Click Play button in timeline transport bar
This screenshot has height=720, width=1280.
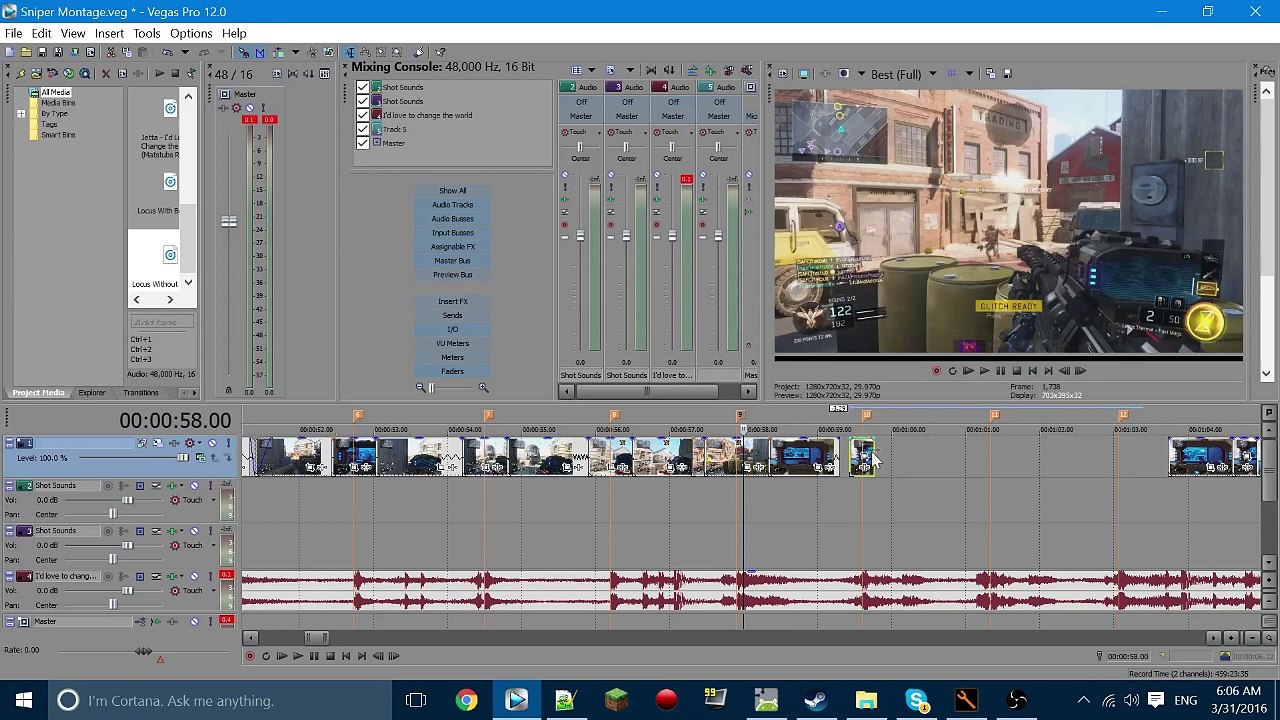click(298, 656)
